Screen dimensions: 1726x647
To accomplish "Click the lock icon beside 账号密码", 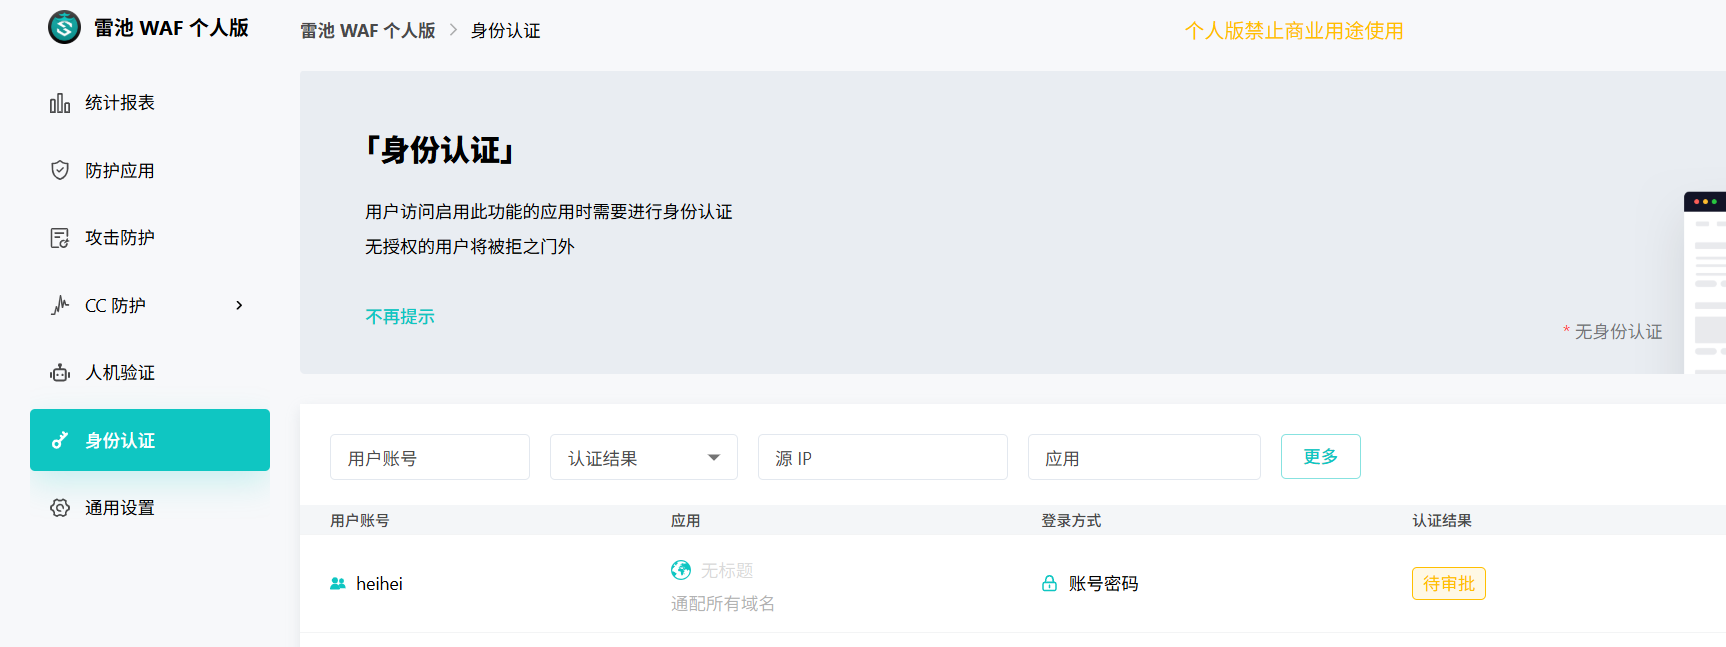I will [1049, 584].
